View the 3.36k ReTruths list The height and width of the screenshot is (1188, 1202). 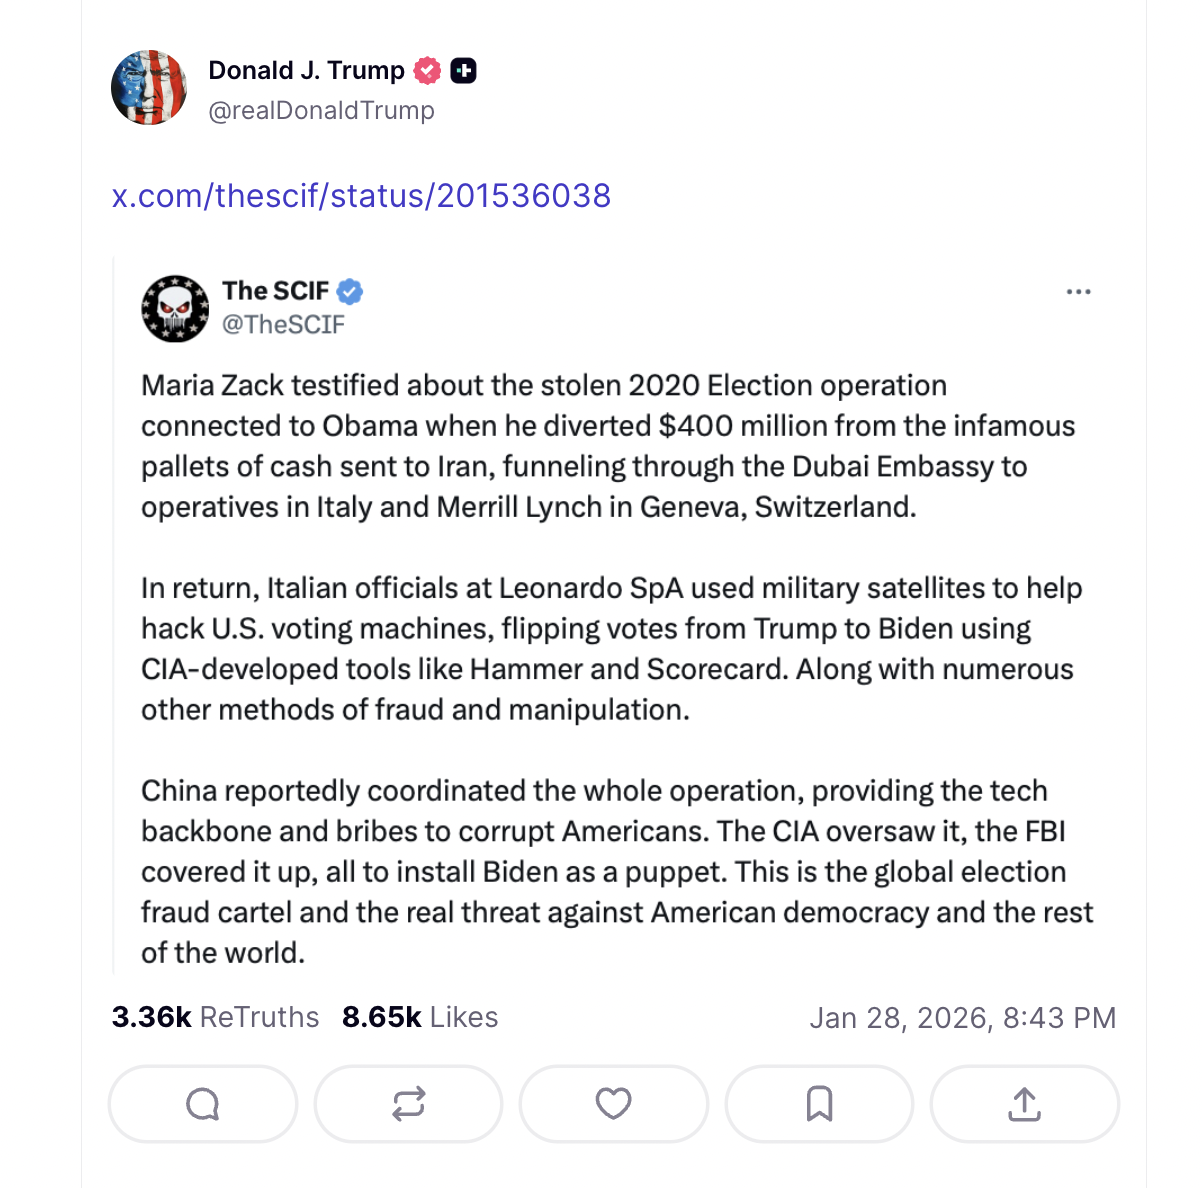215,1017
